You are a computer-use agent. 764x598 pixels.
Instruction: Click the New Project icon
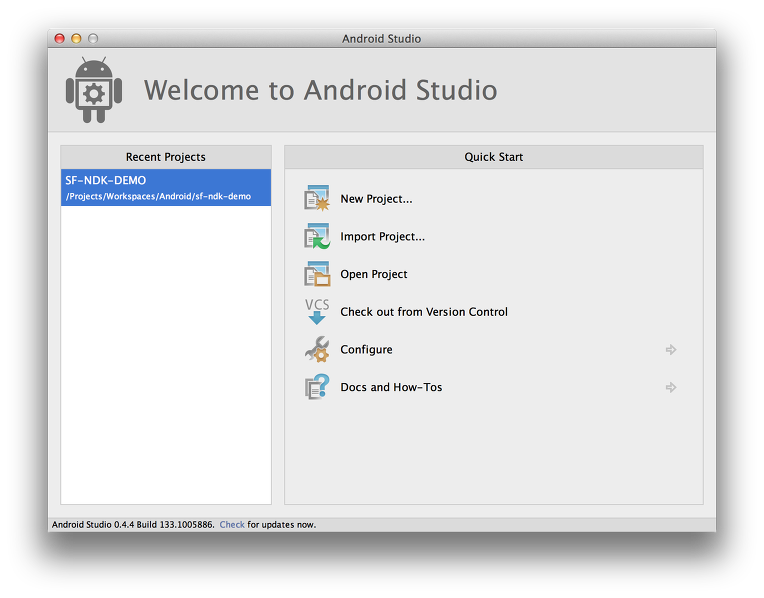[317, 198]
